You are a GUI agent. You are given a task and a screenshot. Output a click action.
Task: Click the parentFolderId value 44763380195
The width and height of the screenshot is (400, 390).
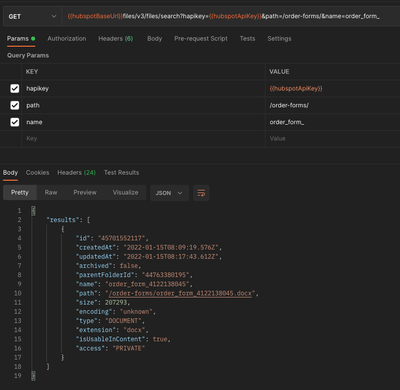pos(166,275)
